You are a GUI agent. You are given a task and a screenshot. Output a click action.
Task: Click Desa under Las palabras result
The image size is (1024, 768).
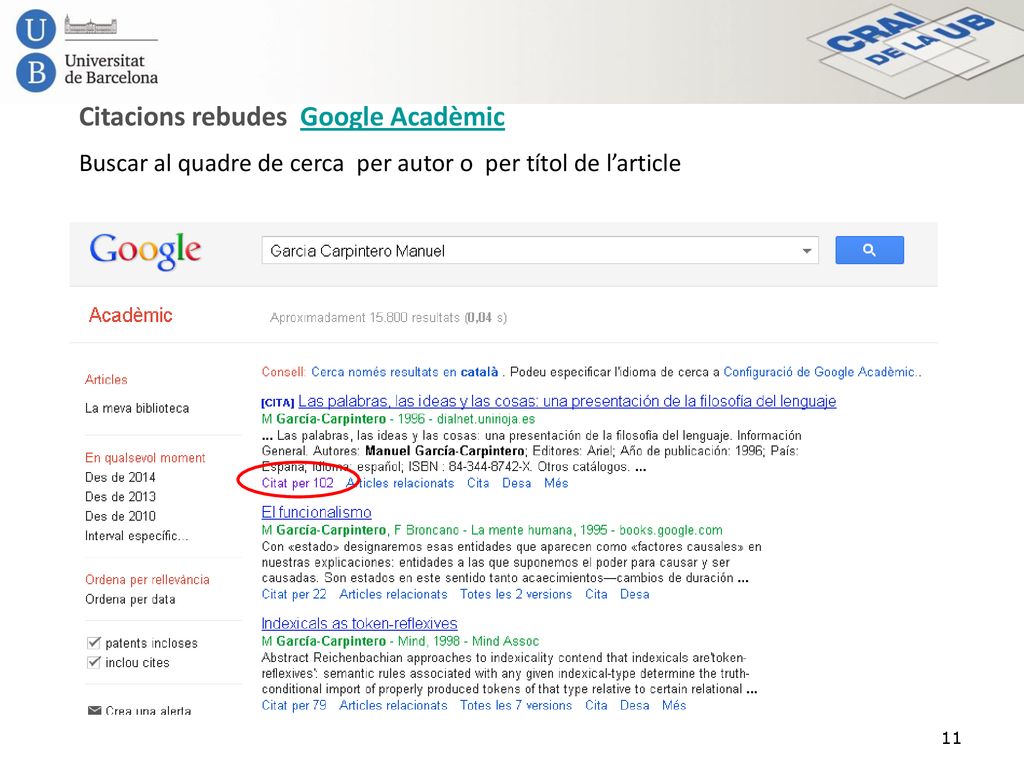tap(517, 483)
